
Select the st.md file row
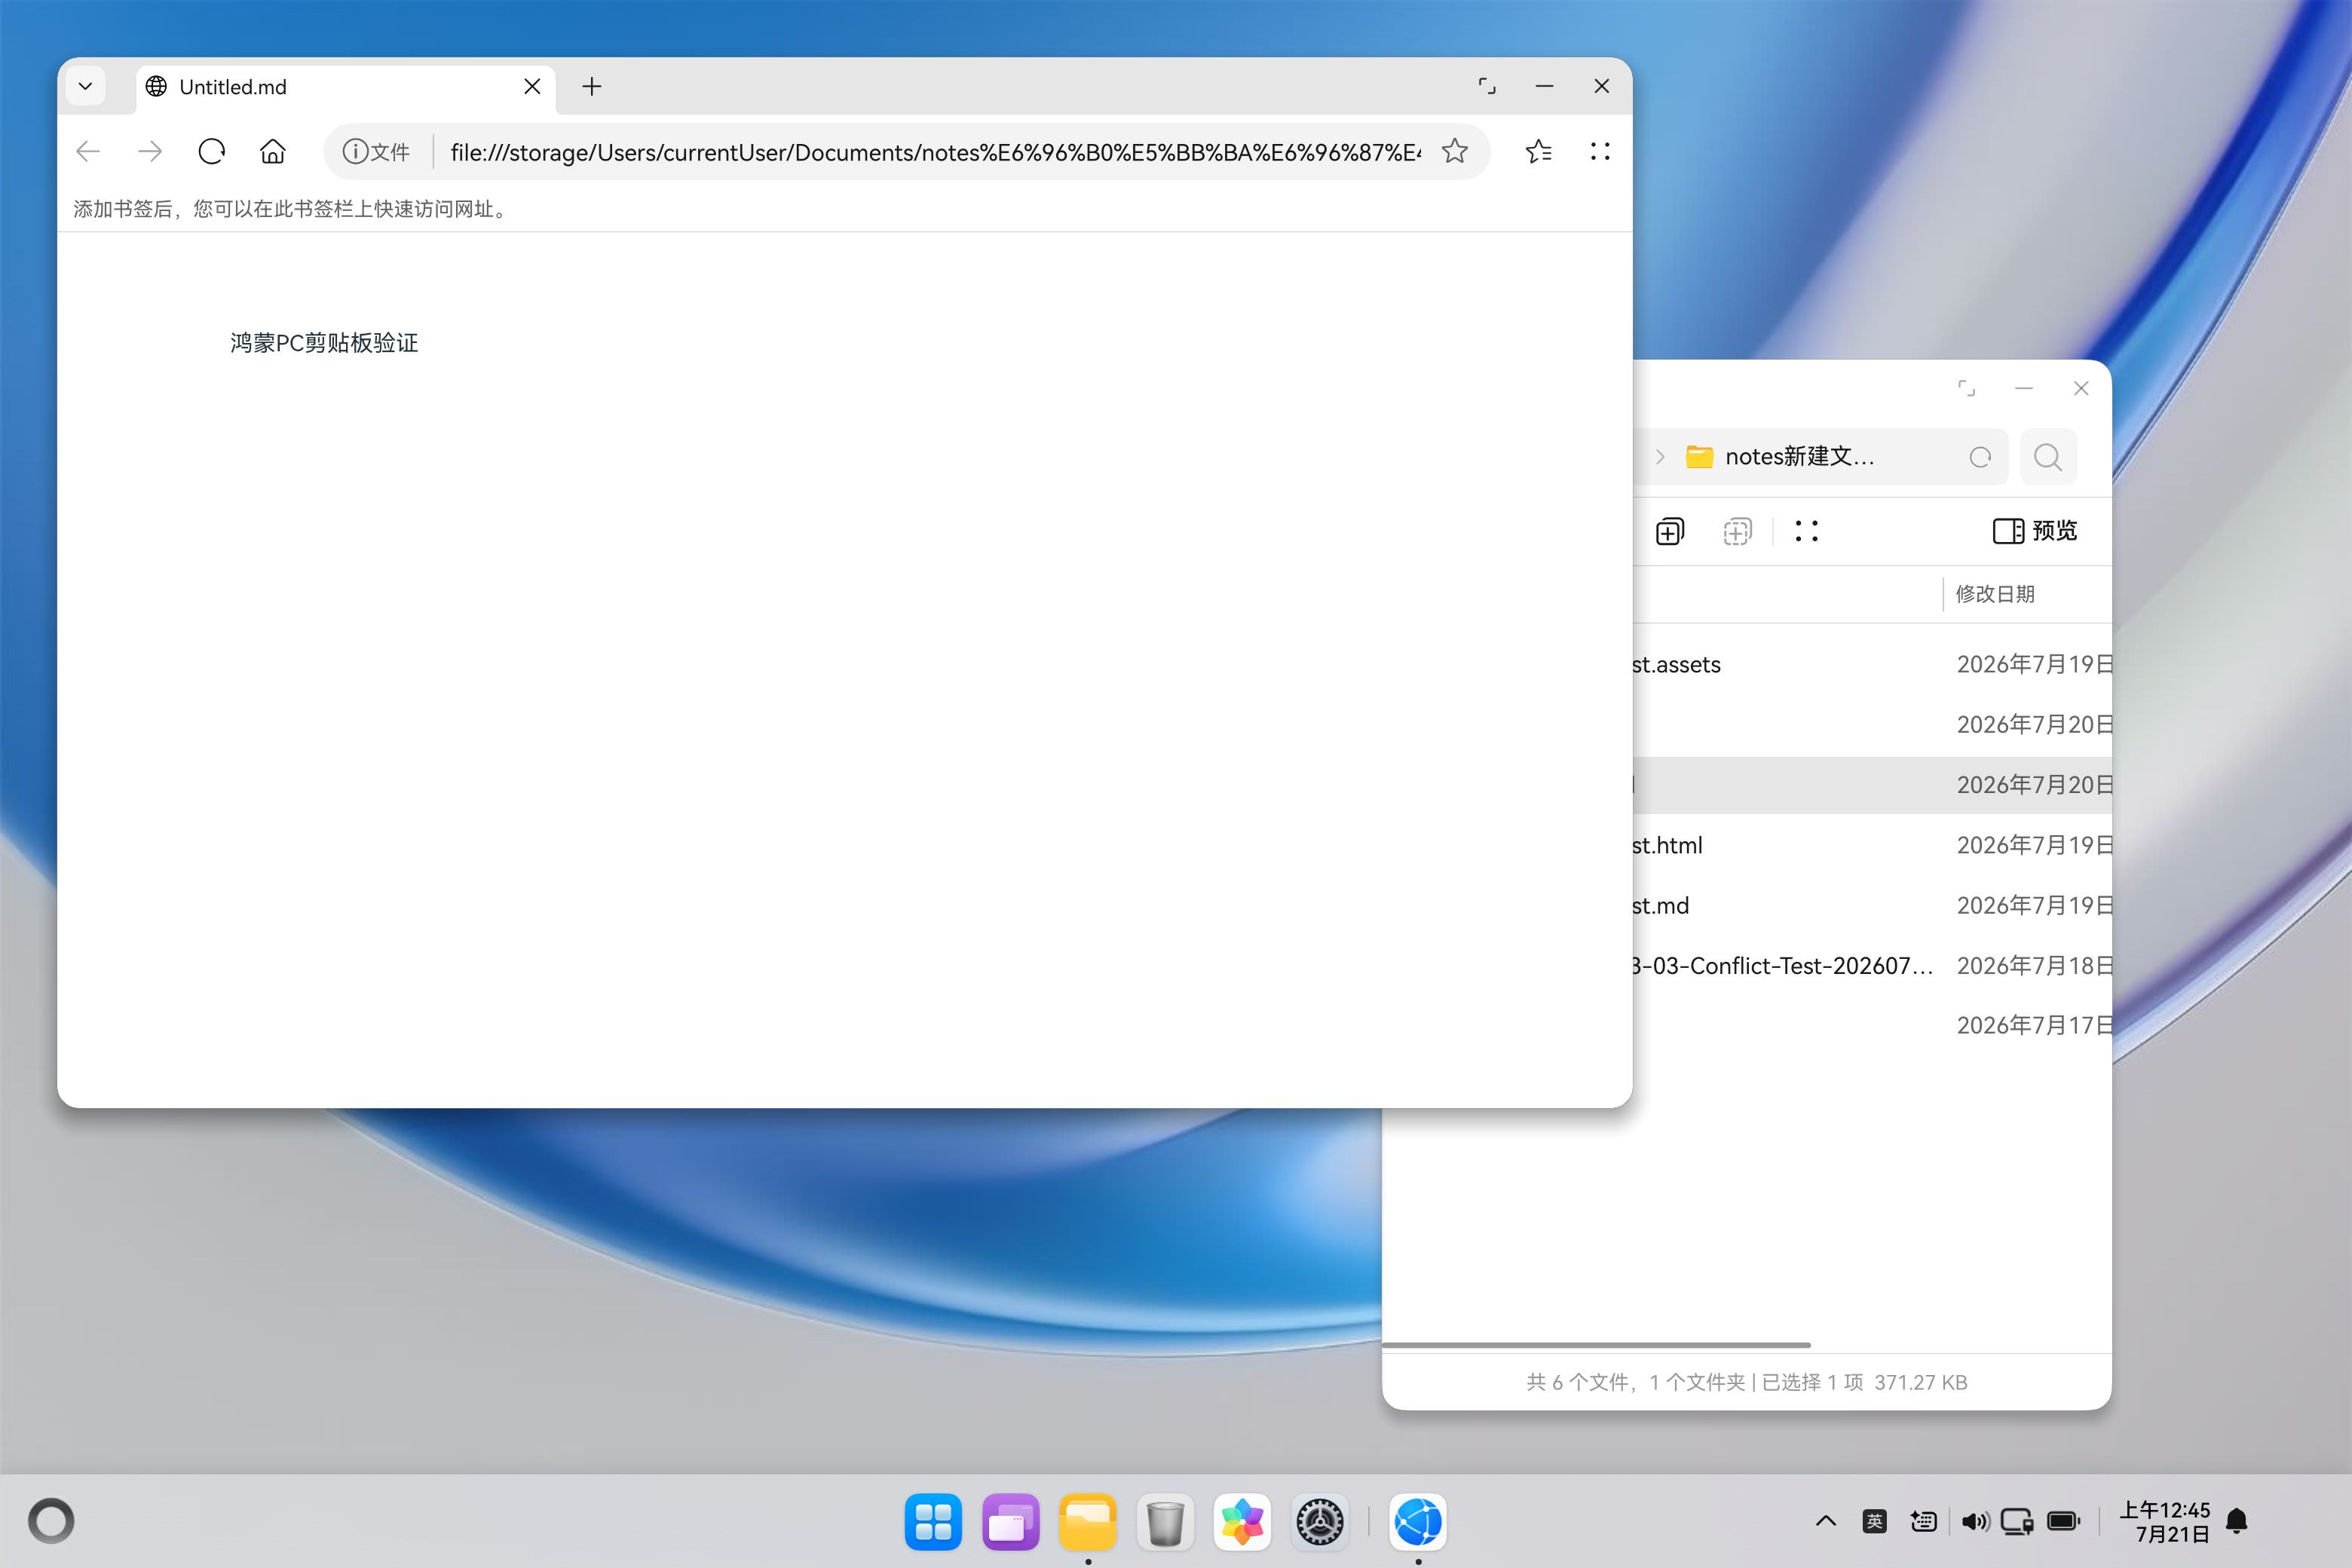(1872, 905)
